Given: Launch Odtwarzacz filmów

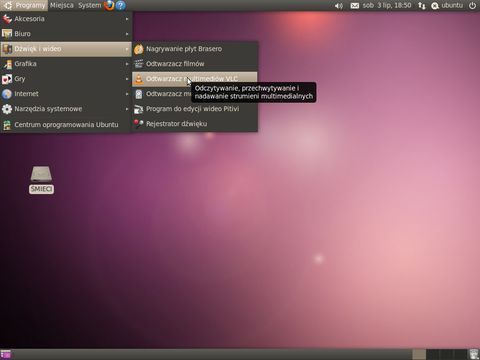Looking at the screenshot, I should click(x=195, y=64).
